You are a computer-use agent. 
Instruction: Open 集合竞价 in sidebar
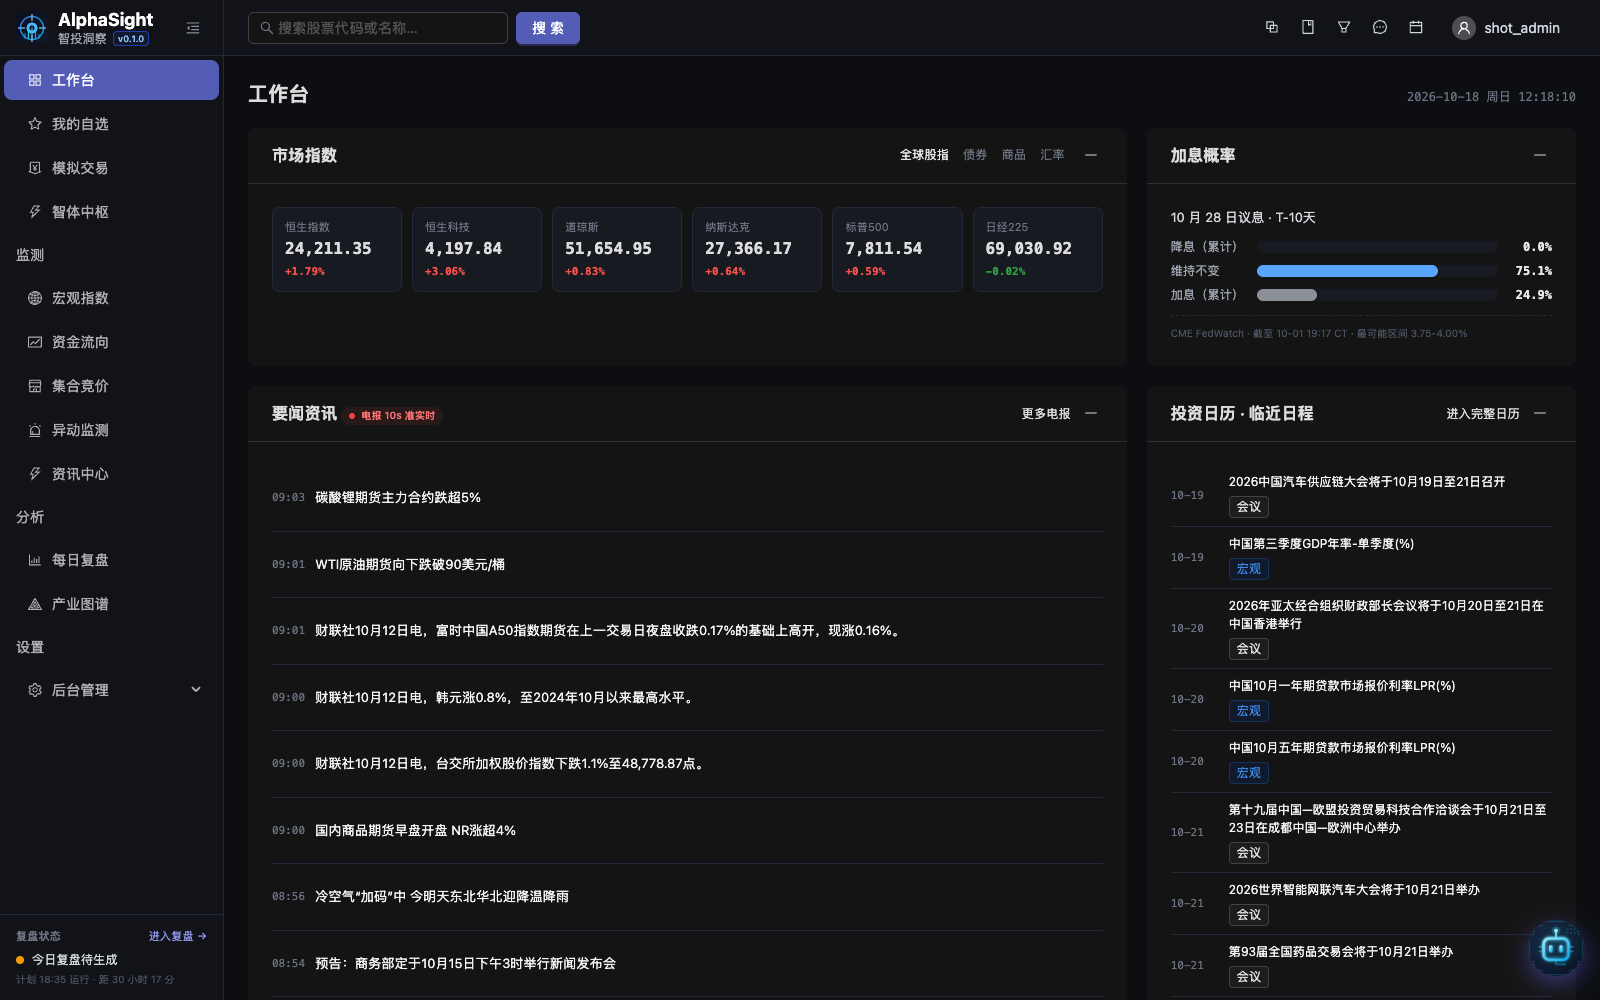coord(111,386)
